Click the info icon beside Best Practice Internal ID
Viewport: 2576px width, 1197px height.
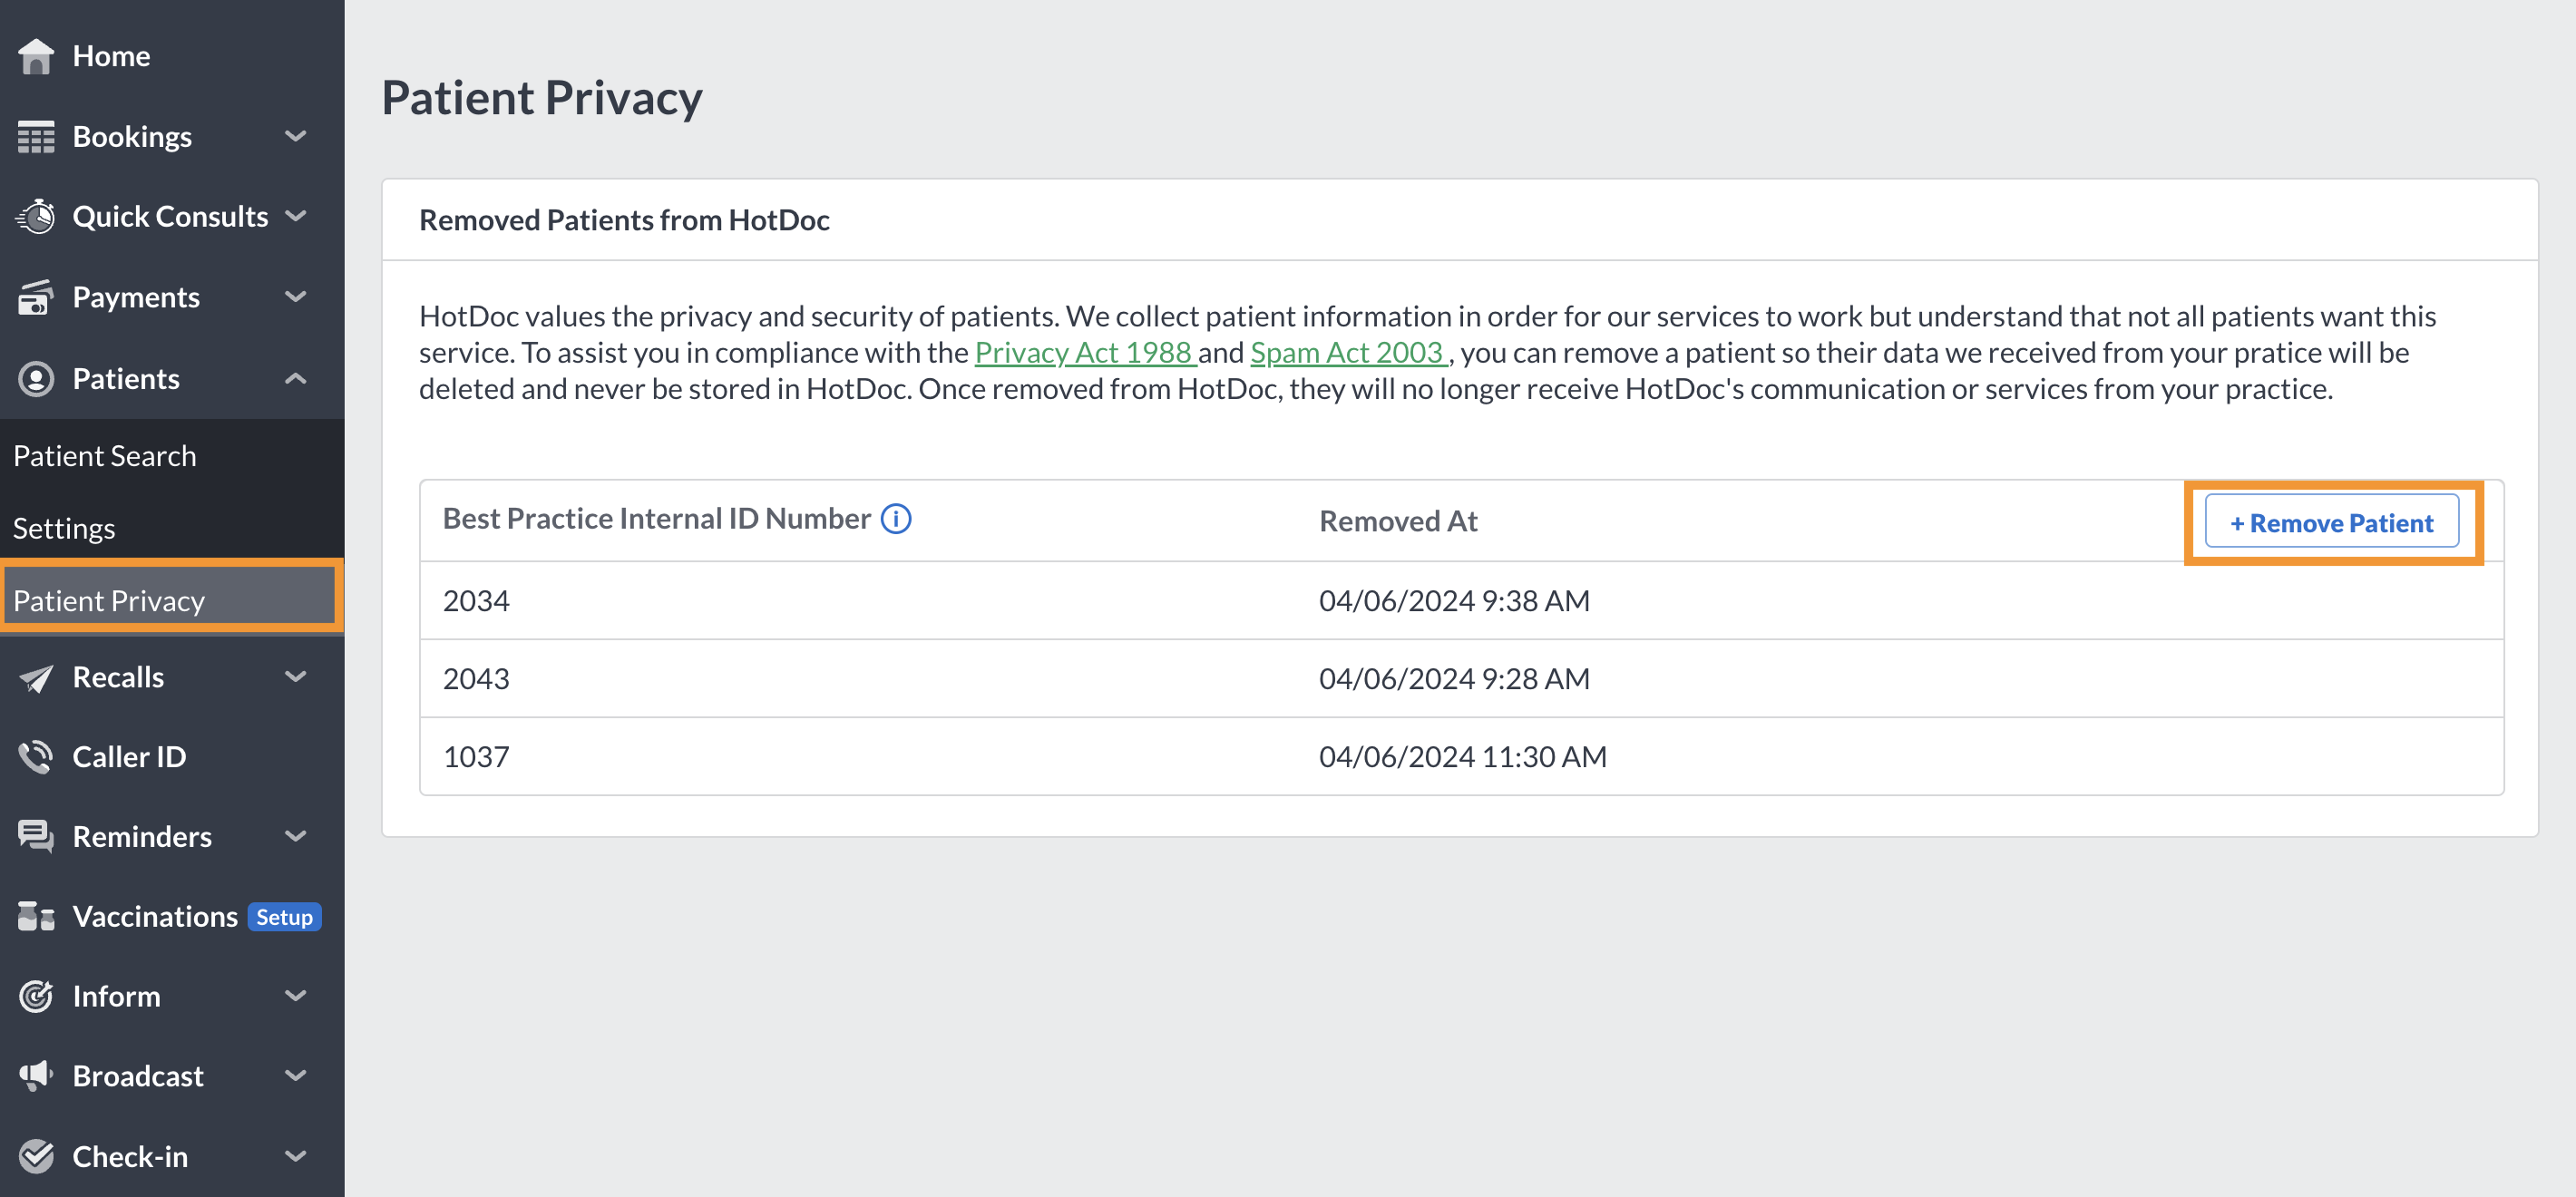point(897,519)
